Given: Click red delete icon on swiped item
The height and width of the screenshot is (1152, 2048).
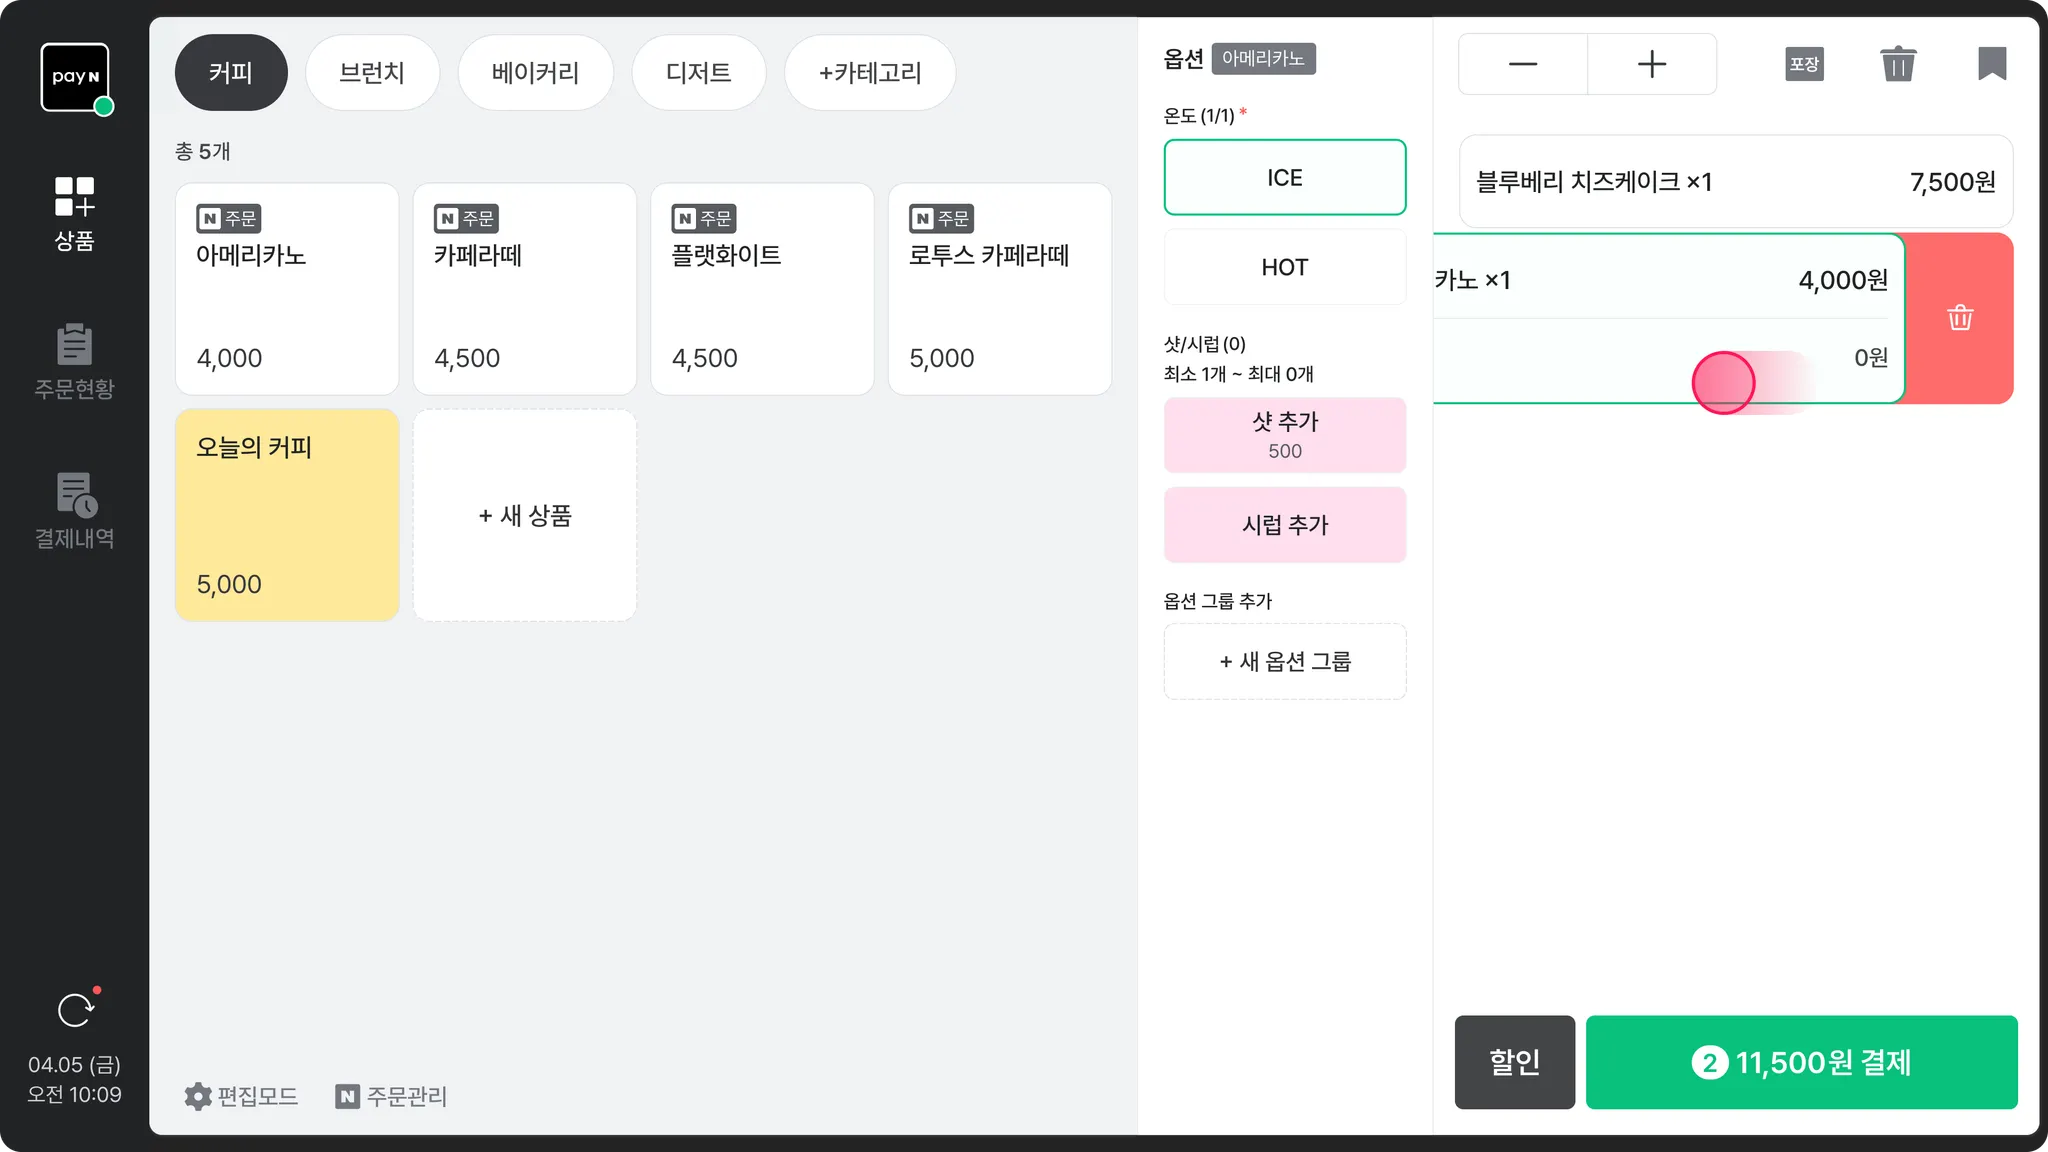Looking at the screenshot, I should [x=1959, y=318].
